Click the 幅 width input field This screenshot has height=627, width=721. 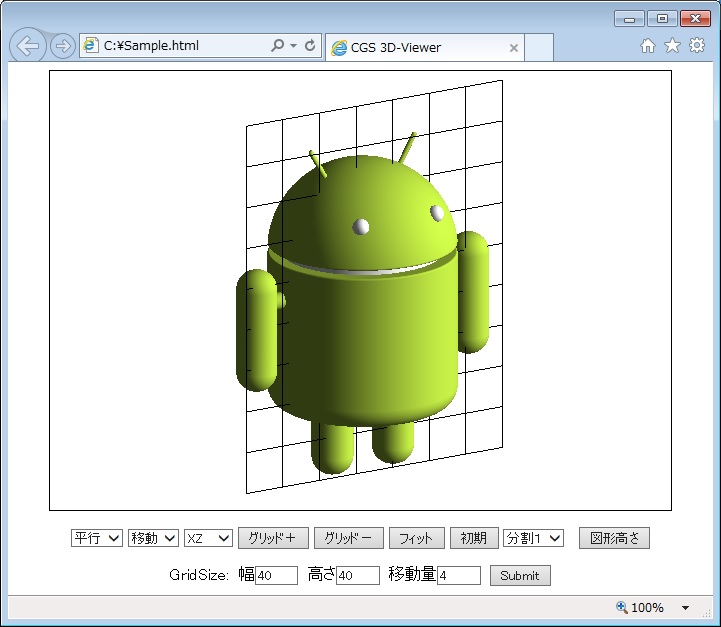[276, 576]
